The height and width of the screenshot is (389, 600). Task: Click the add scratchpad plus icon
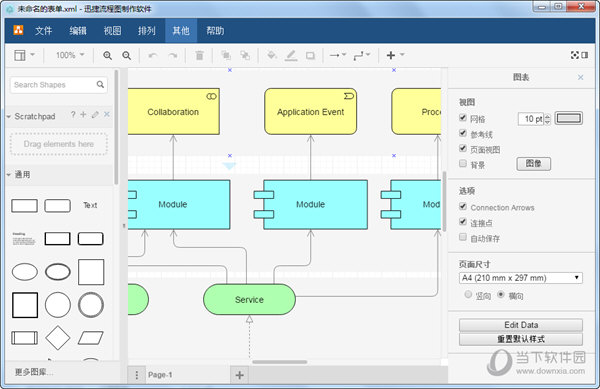[83, 114]
